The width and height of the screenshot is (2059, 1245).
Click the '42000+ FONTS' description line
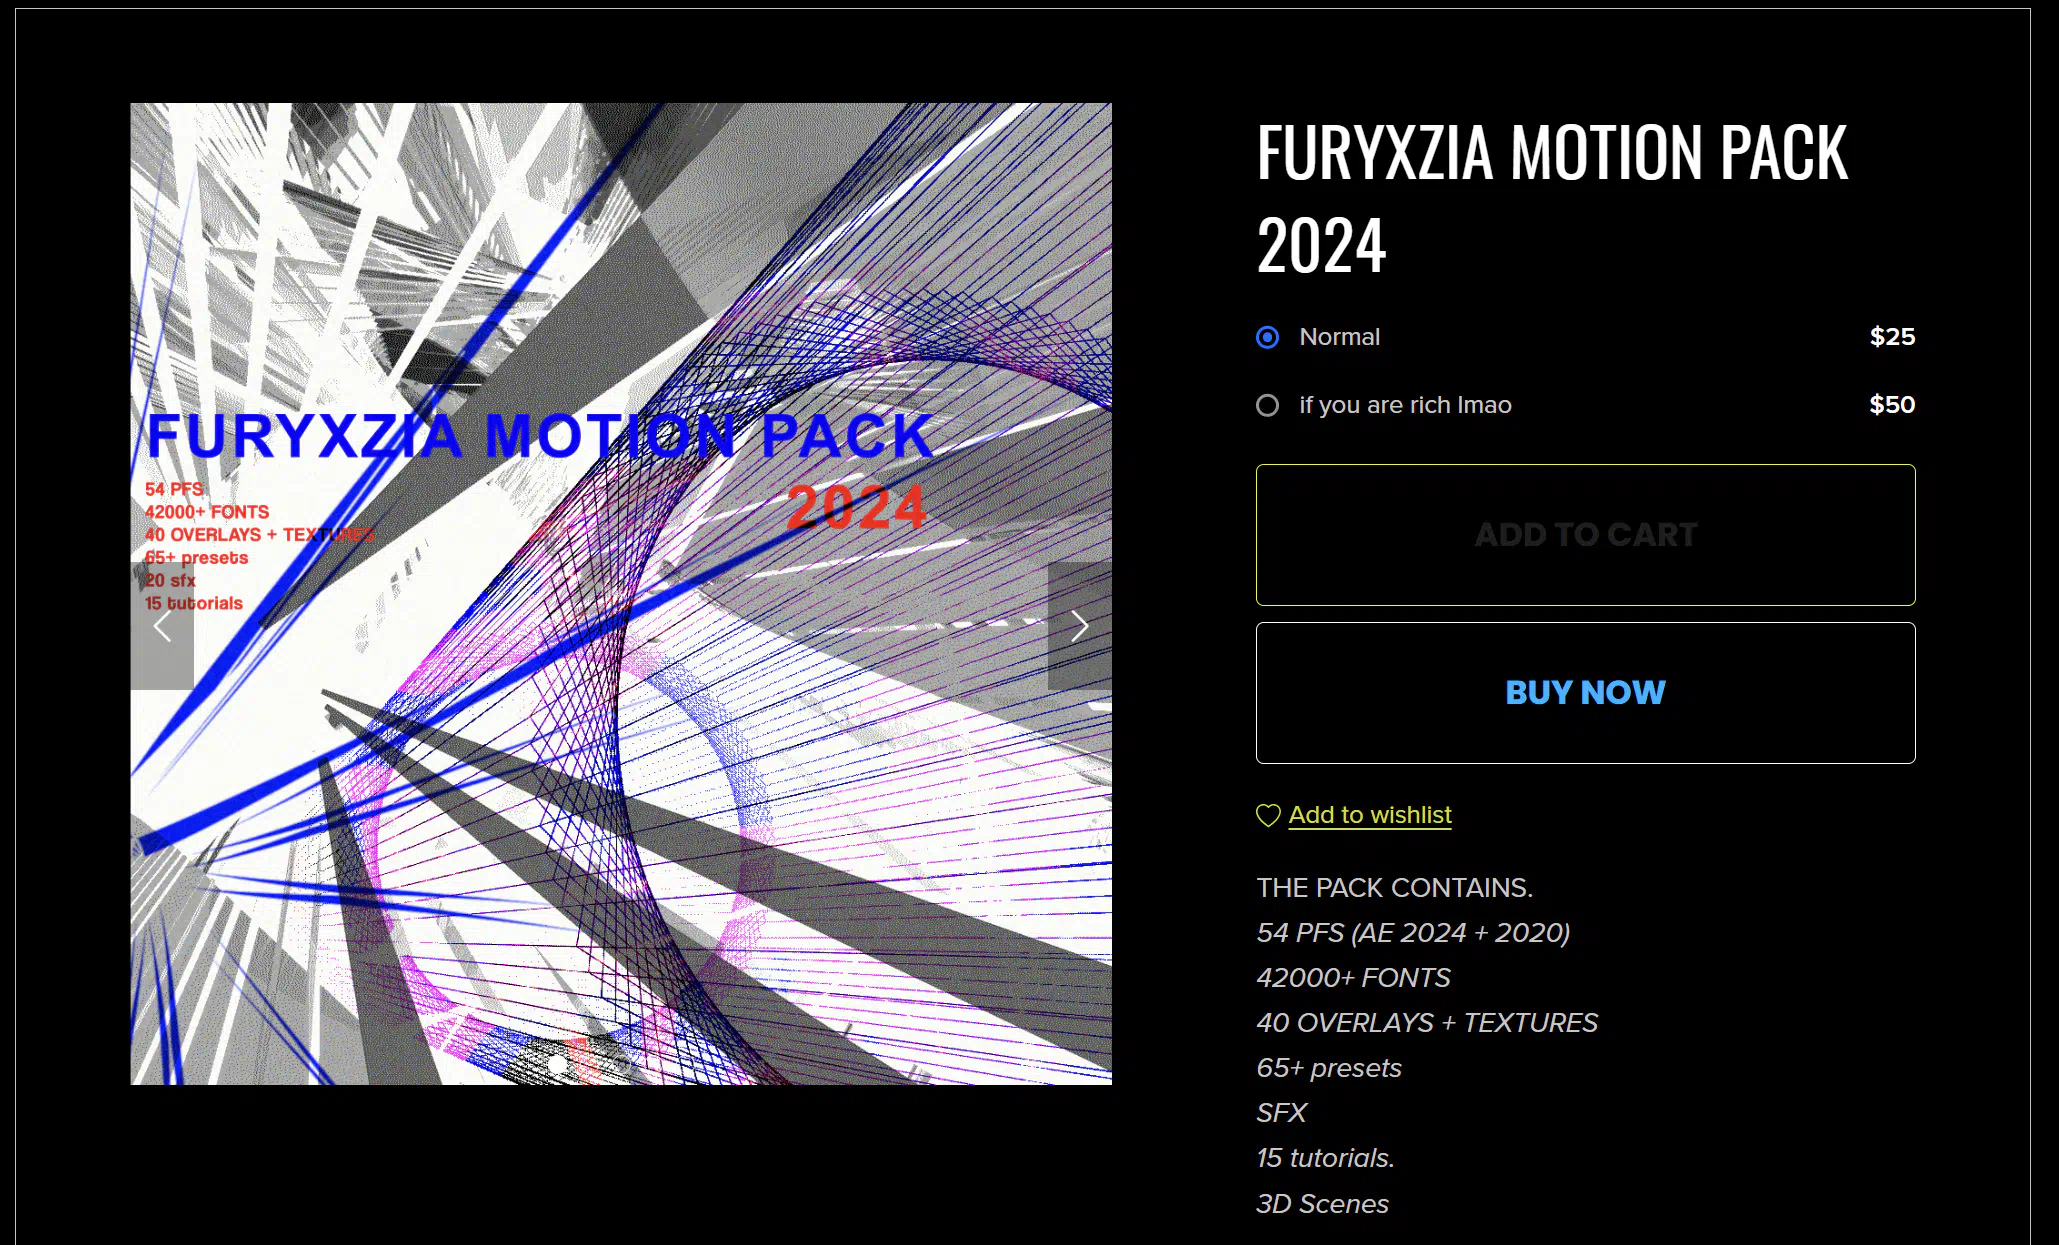[1353, 978]
